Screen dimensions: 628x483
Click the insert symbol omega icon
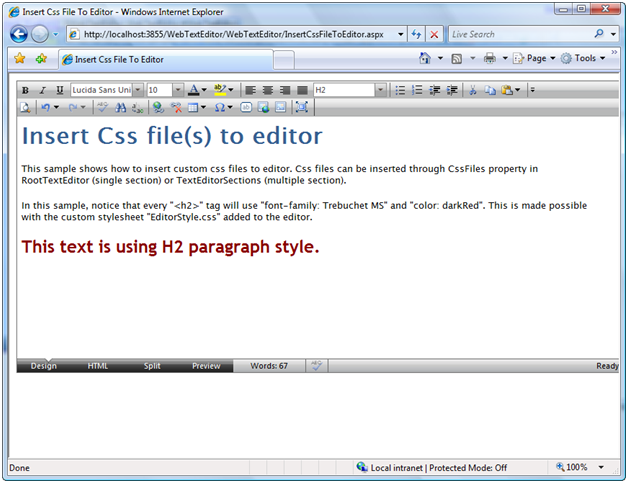pos(220,107)
